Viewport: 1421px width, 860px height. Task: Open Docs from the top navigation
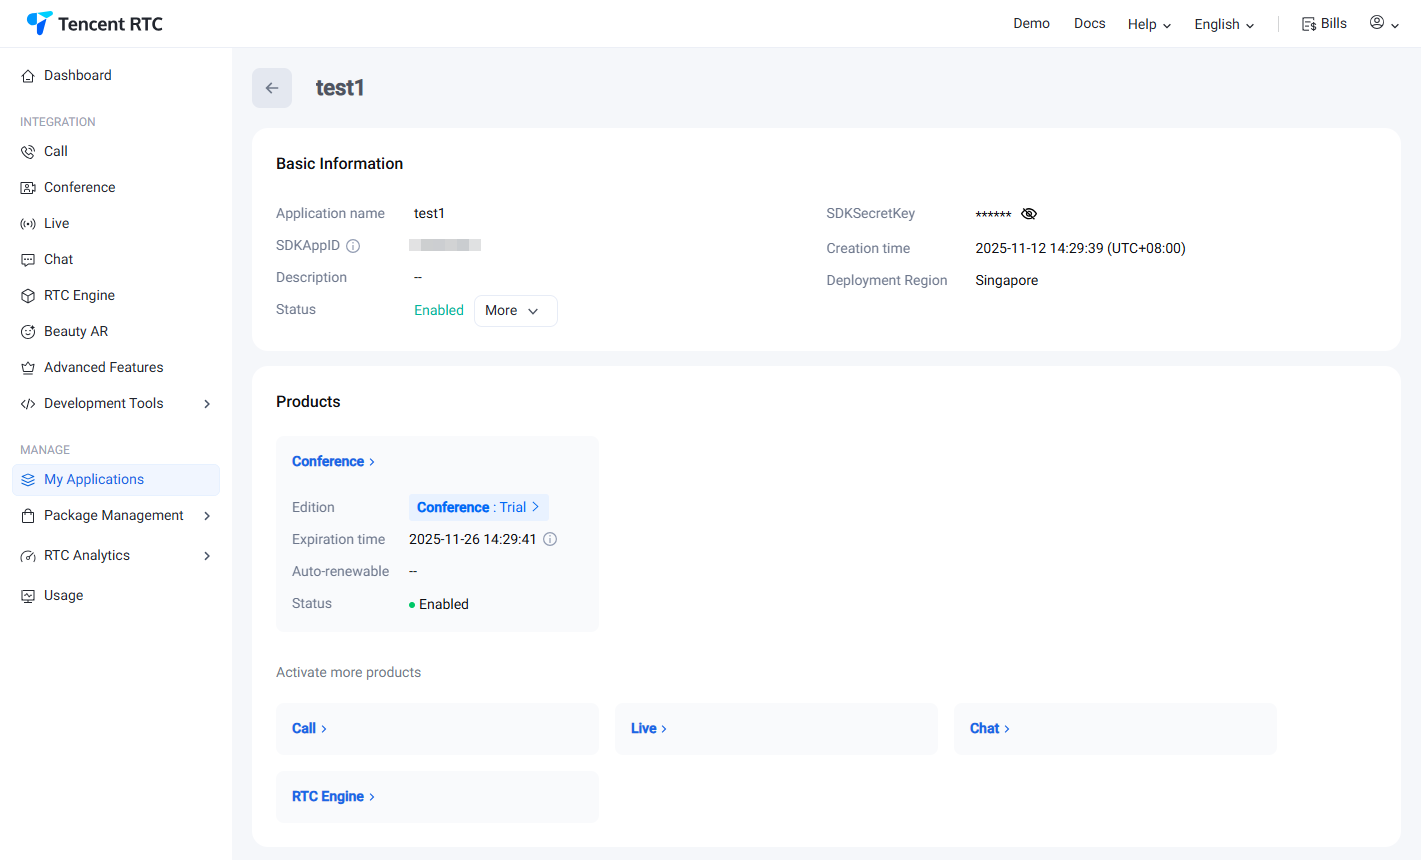(1089, 24)
